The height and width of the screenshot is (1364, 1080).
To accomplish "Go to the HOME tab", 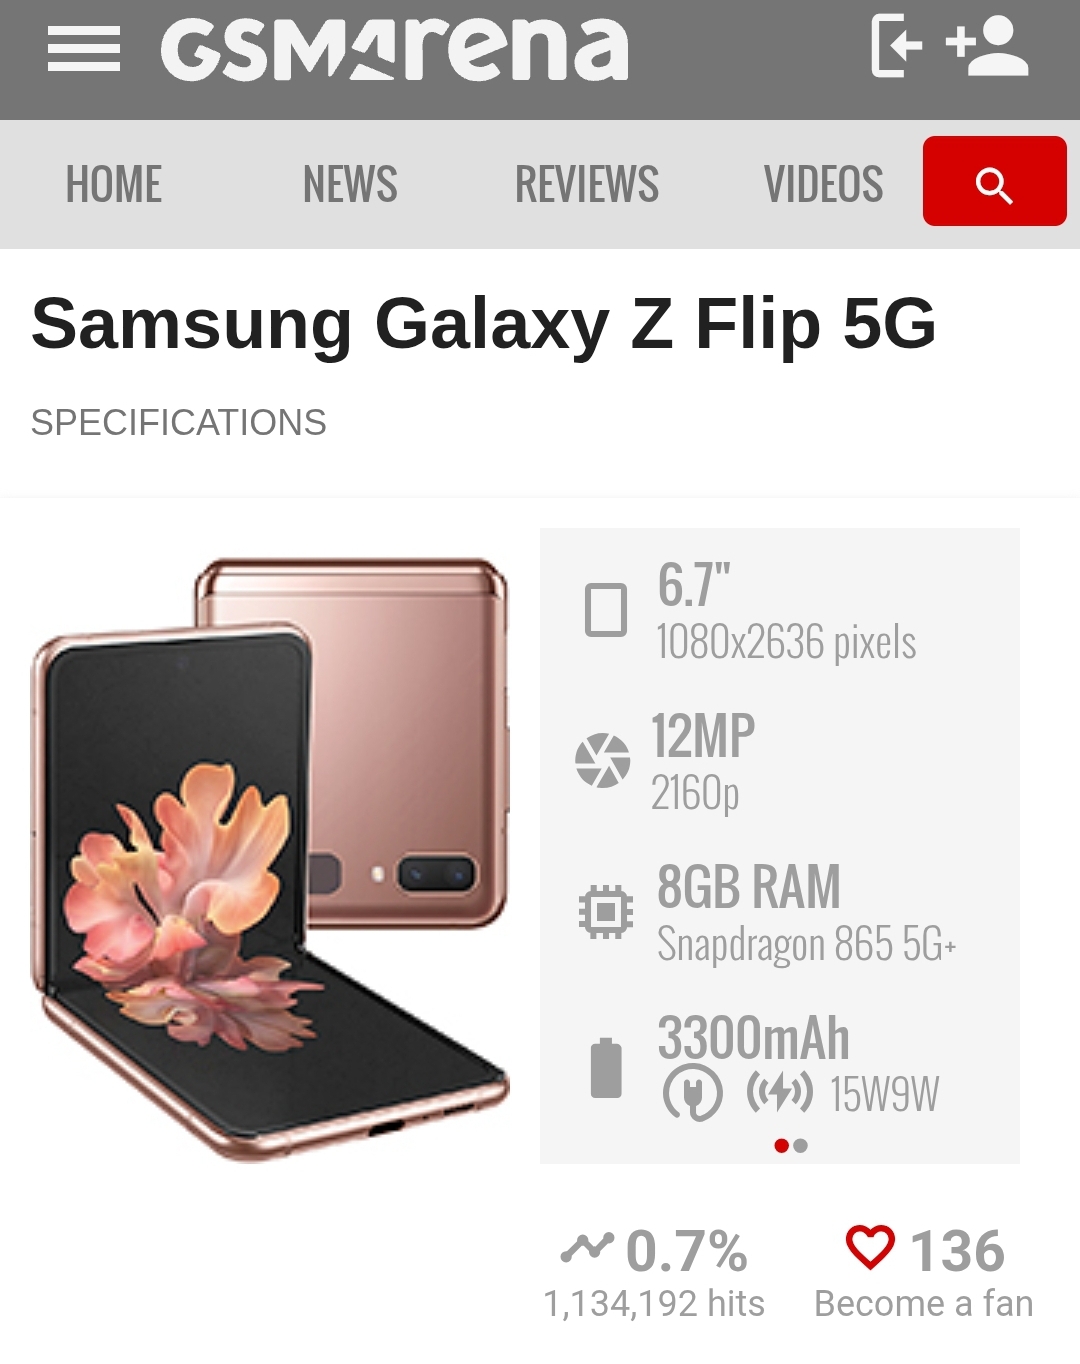I will coord(114,185).
